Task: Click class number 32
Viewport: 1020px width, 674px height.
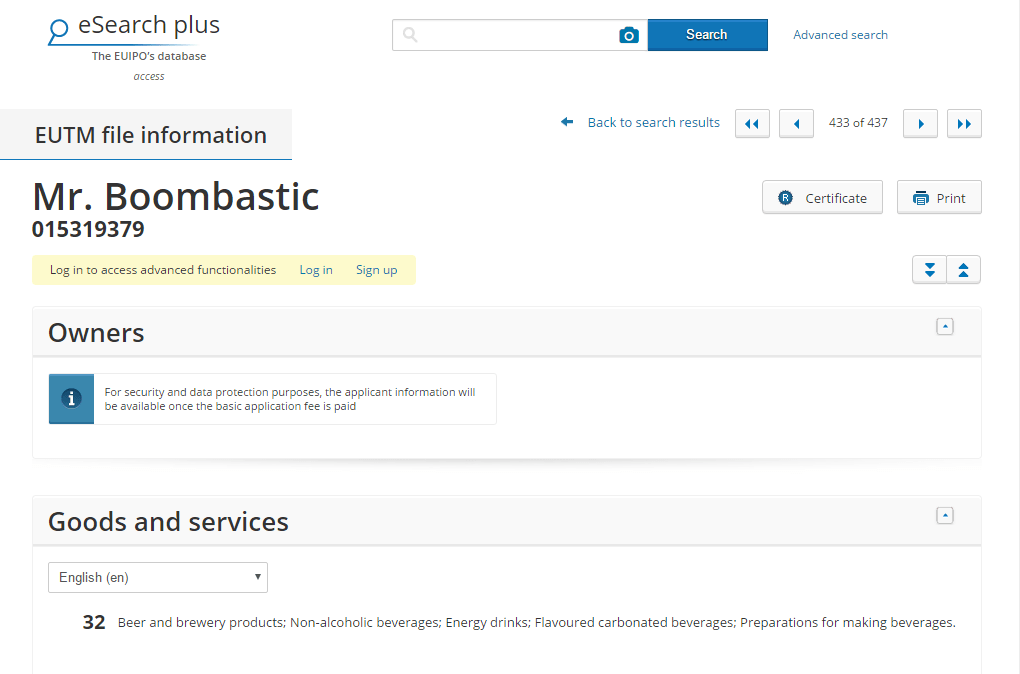Action: click(94, 623)
